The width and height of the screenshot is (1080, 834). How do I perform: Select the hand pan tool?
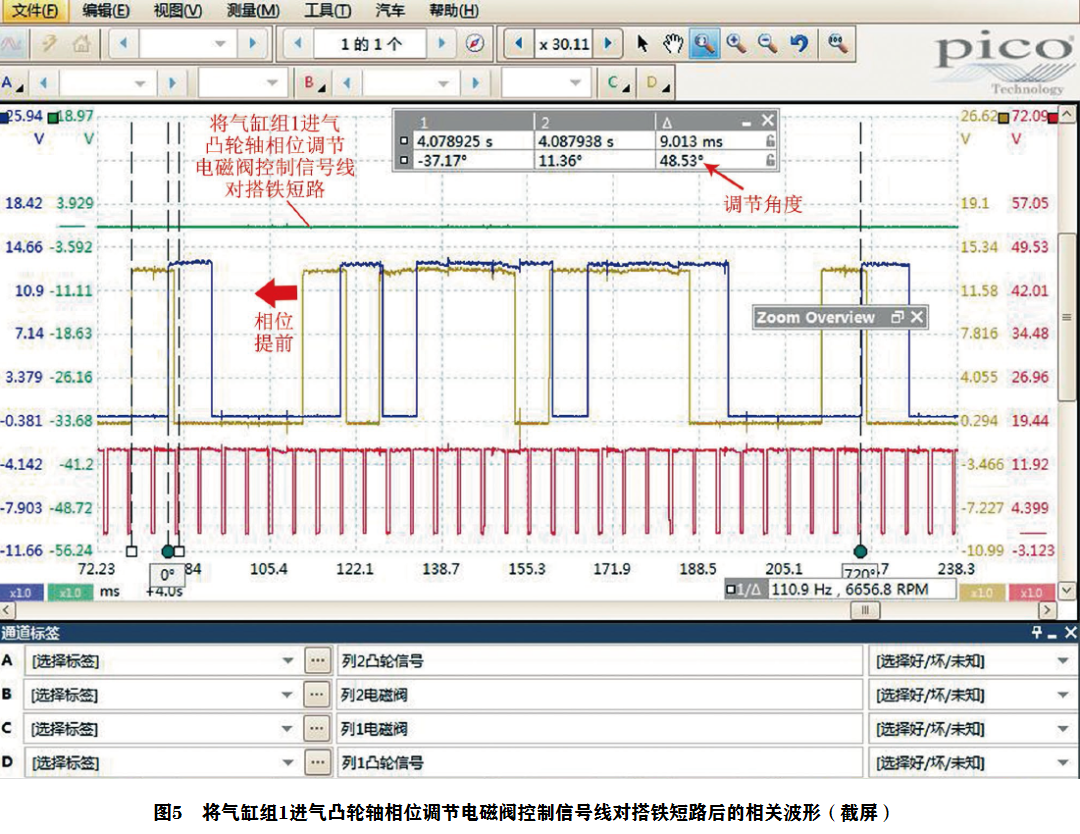click(x=673, y=44)
